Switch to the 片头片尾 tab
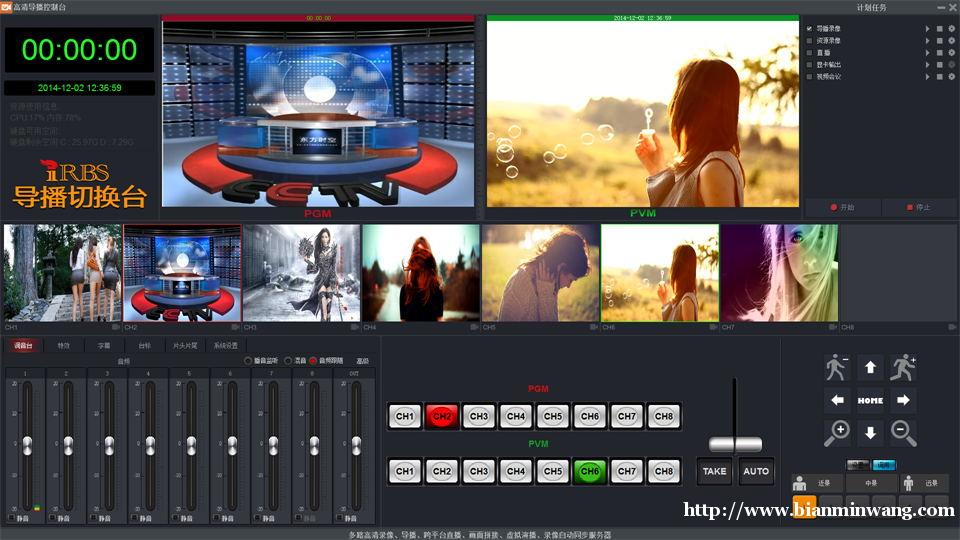This screenshot has height=540, width=960. [x=185, y=346]
